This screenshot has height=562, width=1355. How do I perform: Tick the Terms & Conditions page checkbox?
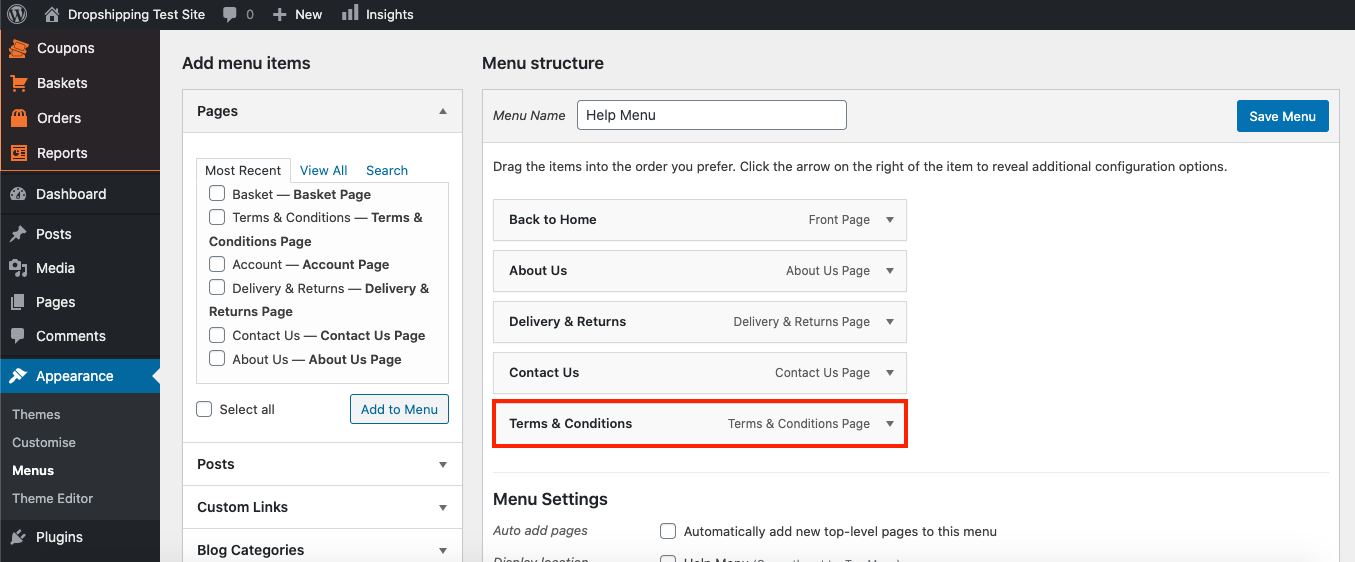tap(217, 216)
